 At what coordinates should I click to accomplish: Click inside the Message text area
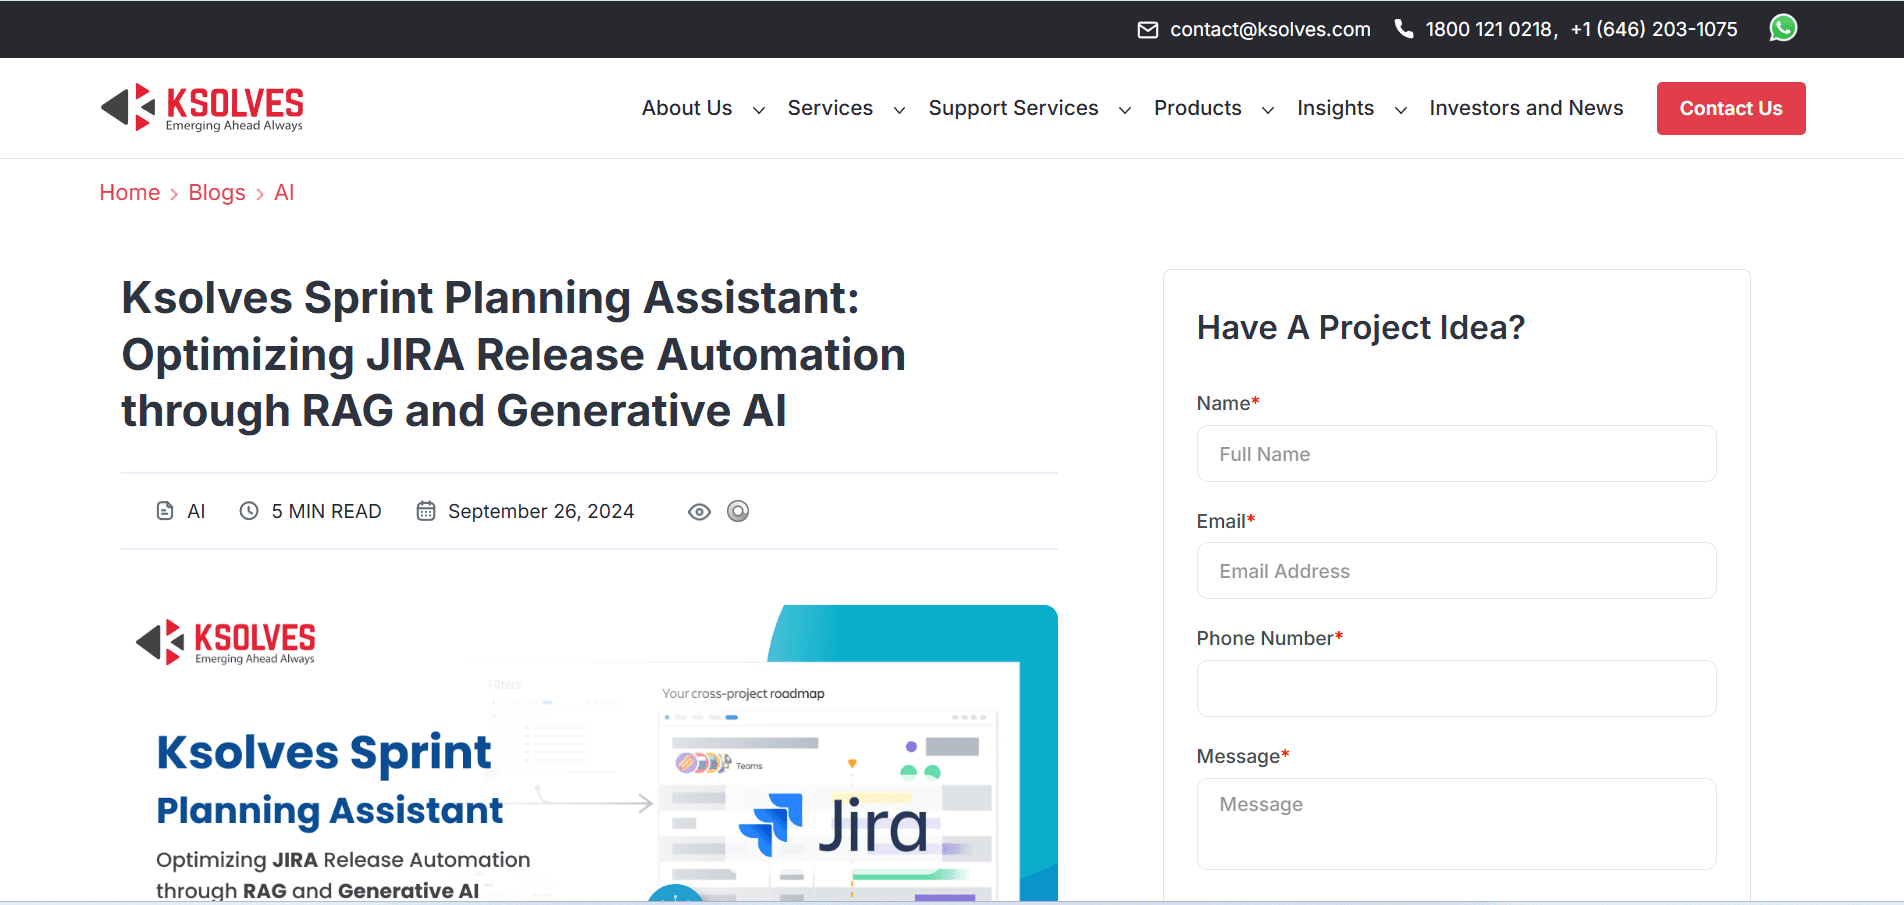point(1456,823)
